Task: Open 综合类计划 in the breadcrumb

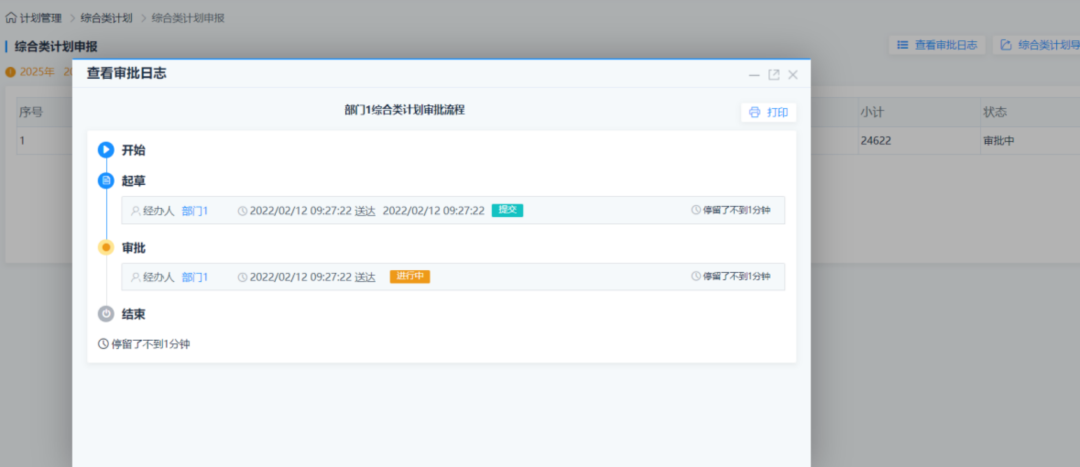Action: pos(105,18)
